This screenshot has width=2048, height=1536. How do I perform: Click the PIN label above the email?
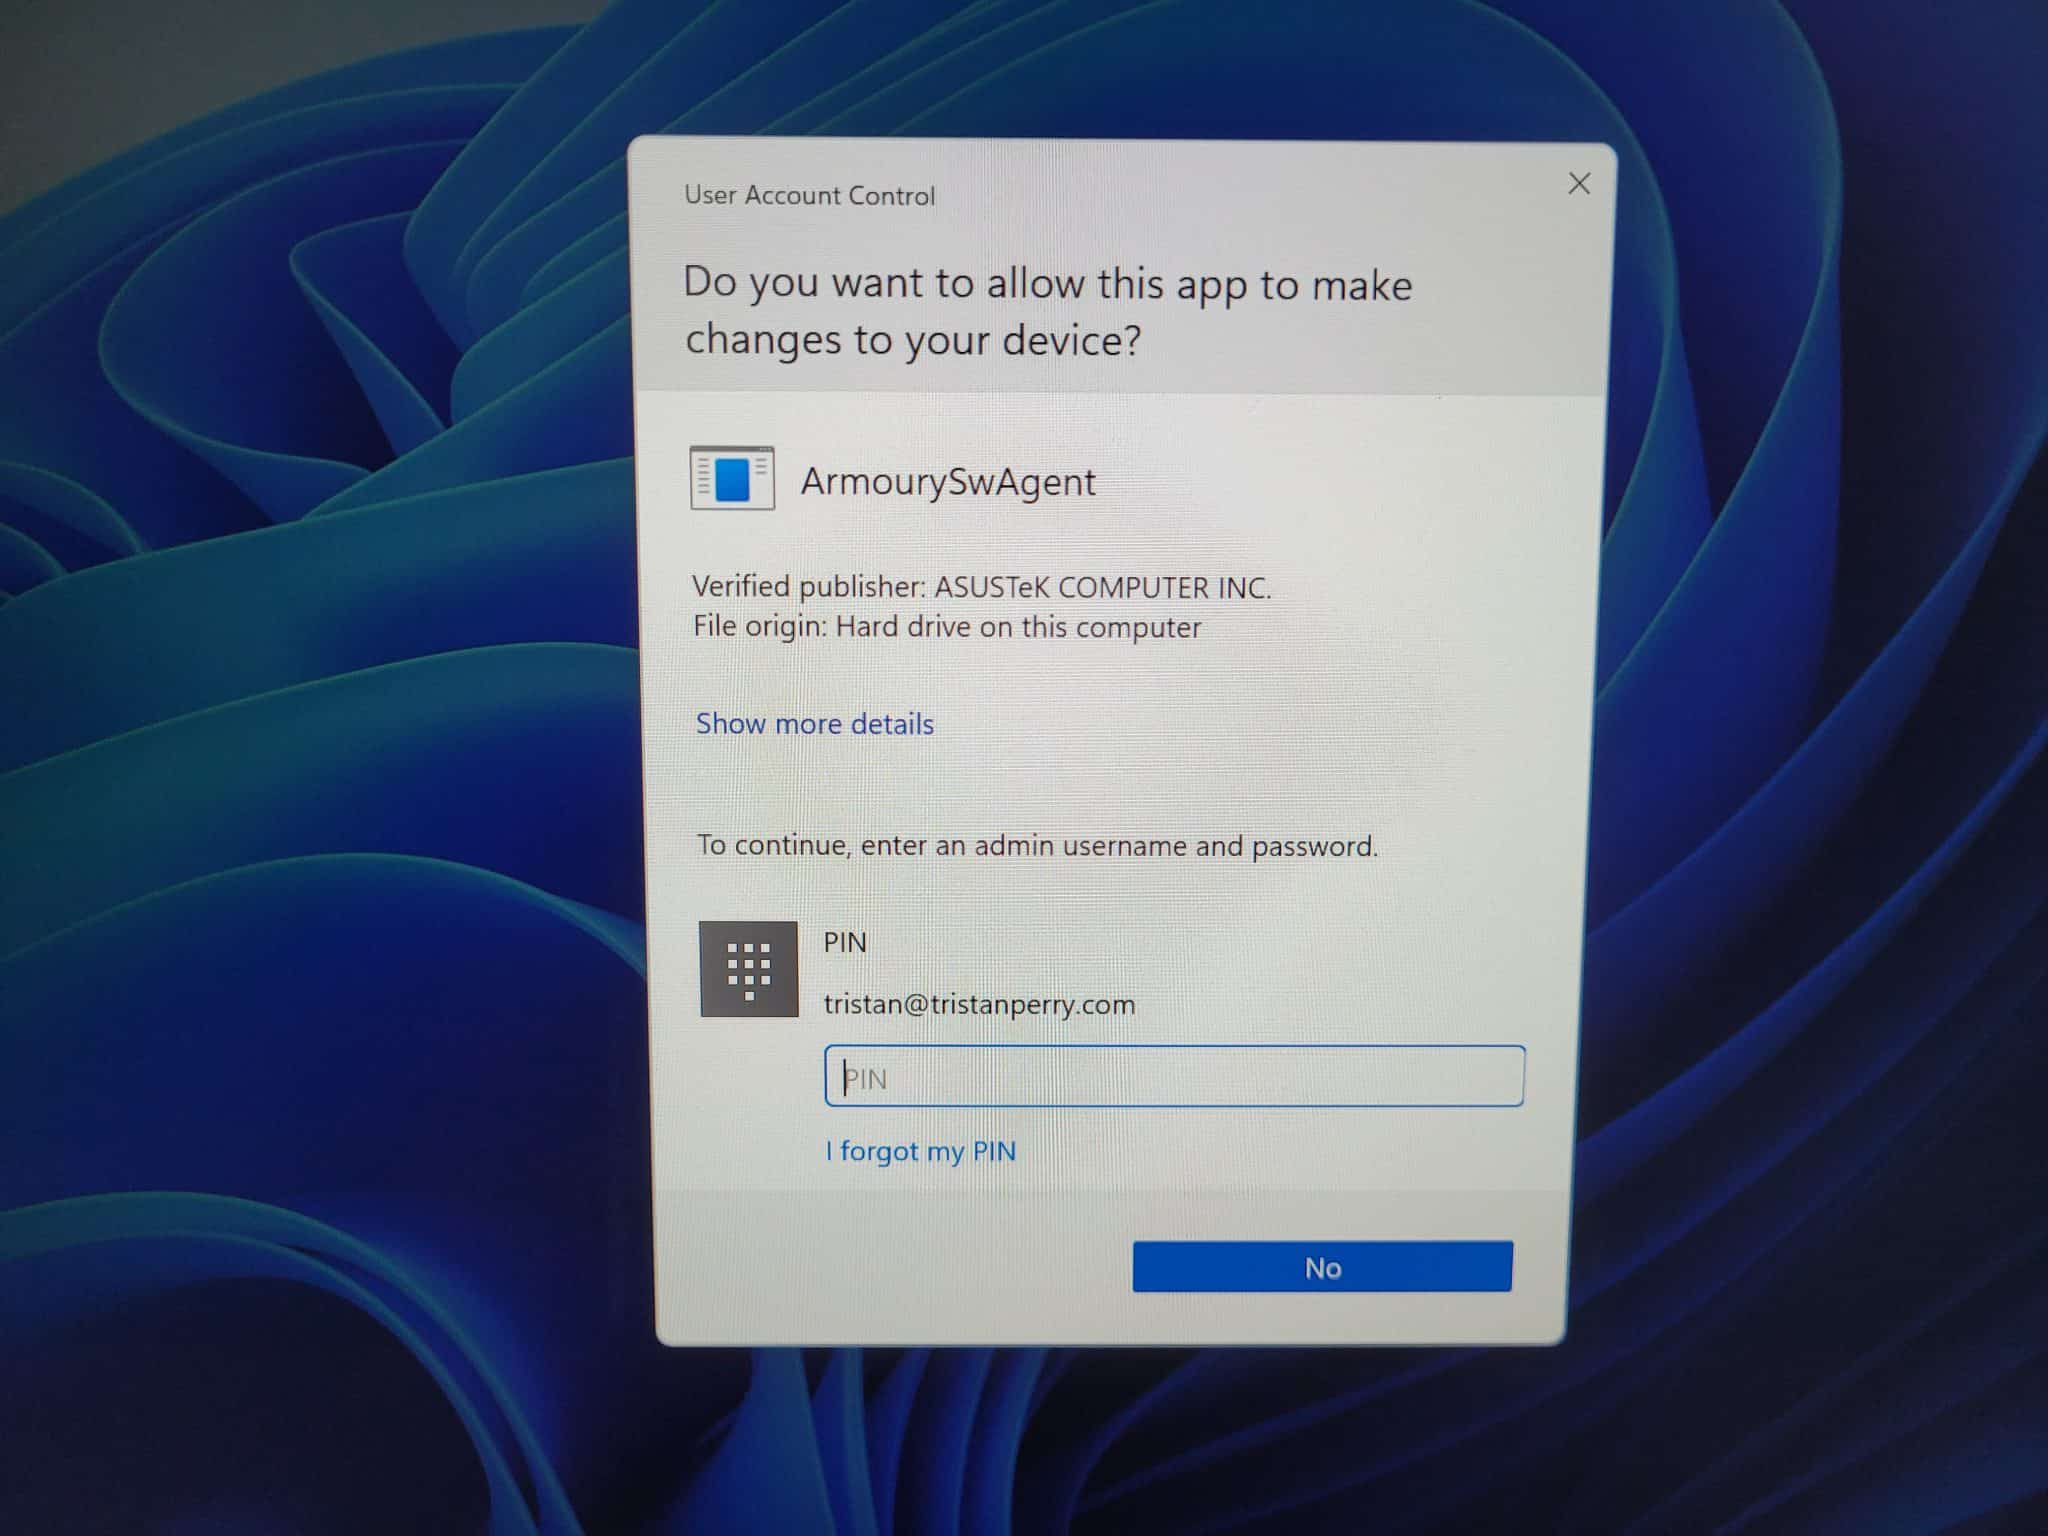click(x=845, y=942)
